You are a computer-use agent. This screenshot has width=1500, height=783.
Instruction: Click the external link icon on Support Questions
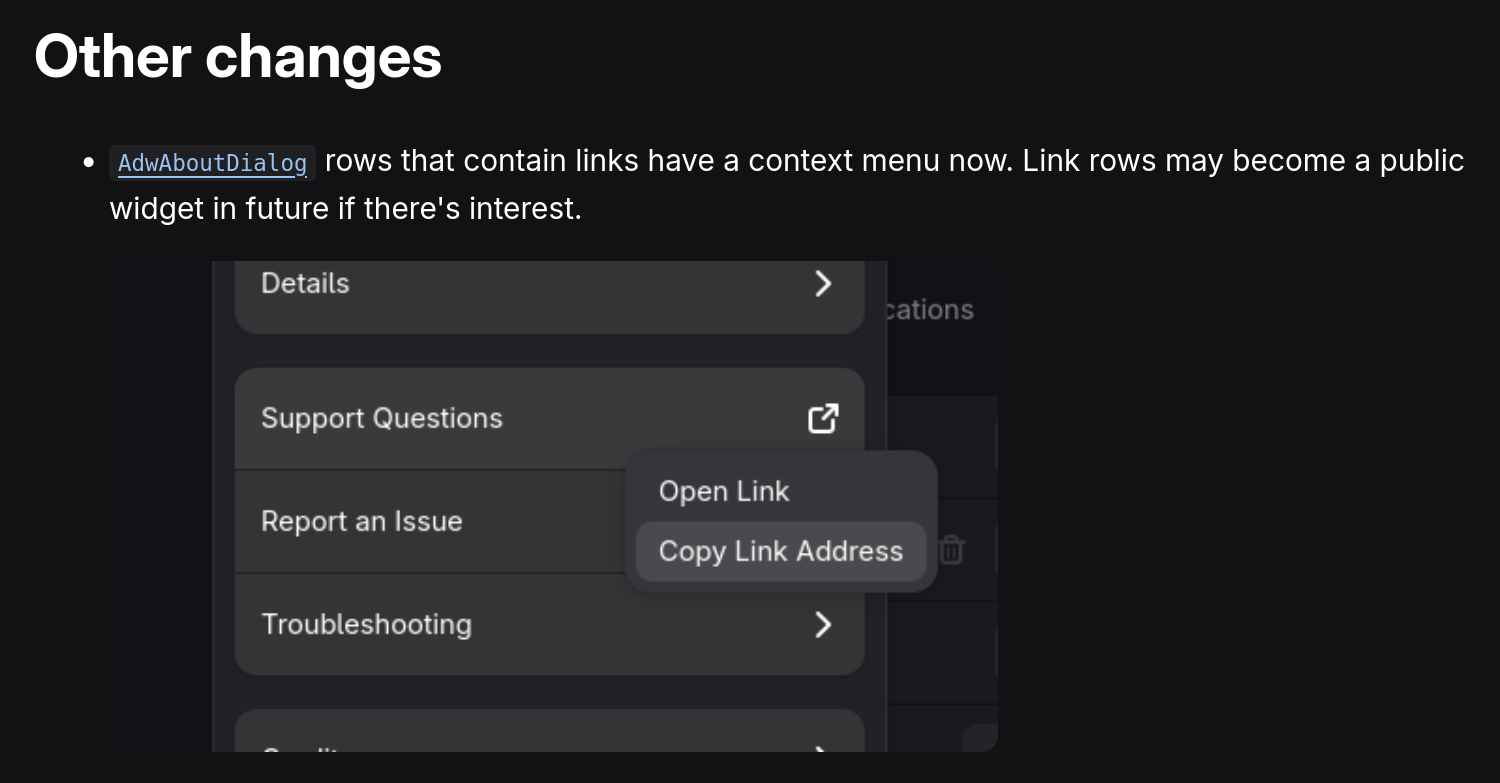point(822,419)
